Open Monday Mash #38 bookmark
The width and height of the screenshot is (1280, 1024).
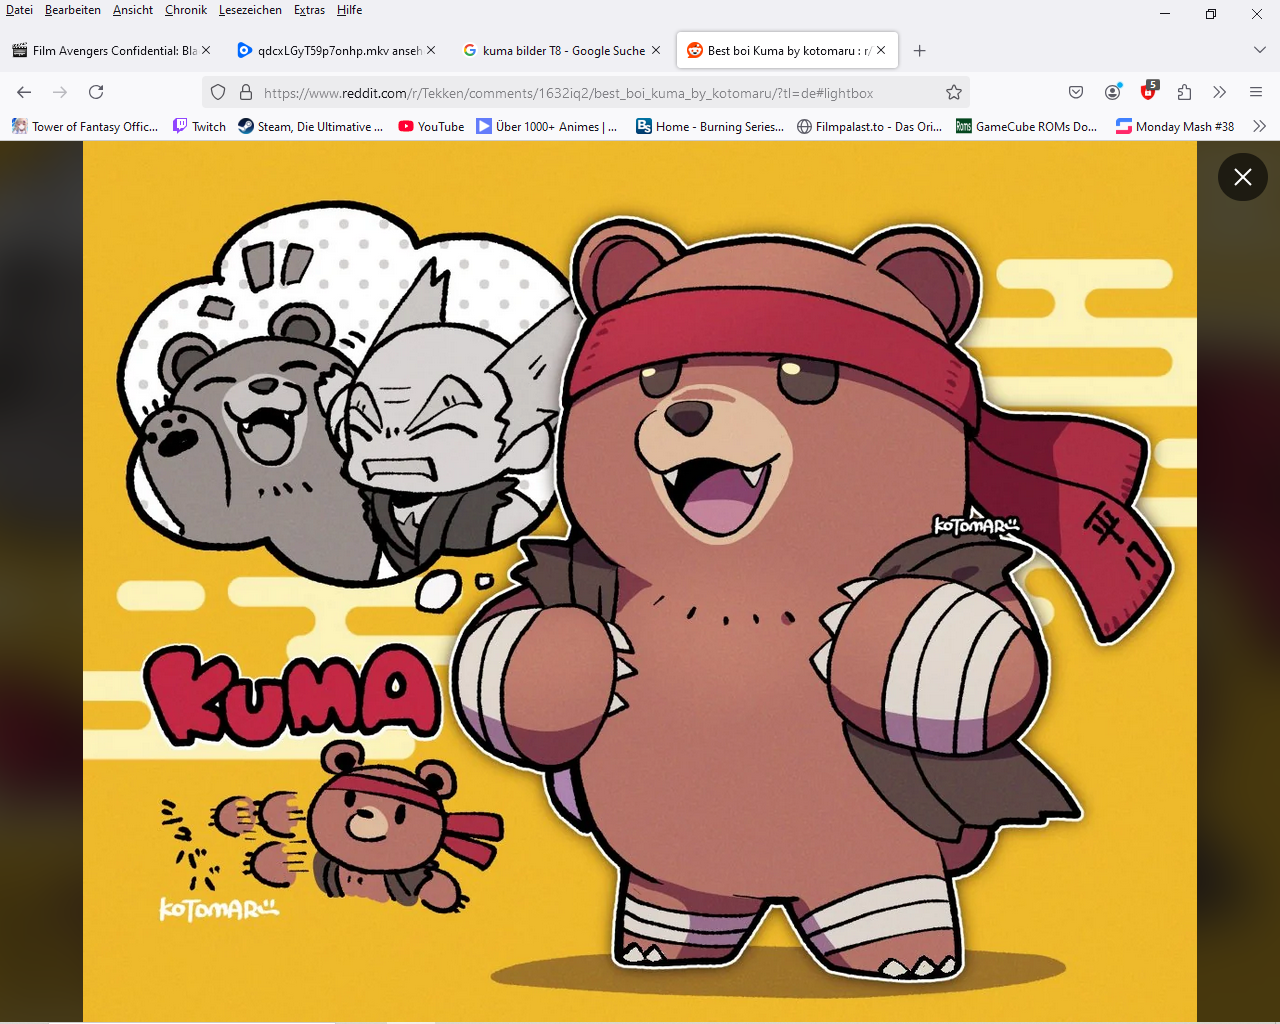point(1175,126)
